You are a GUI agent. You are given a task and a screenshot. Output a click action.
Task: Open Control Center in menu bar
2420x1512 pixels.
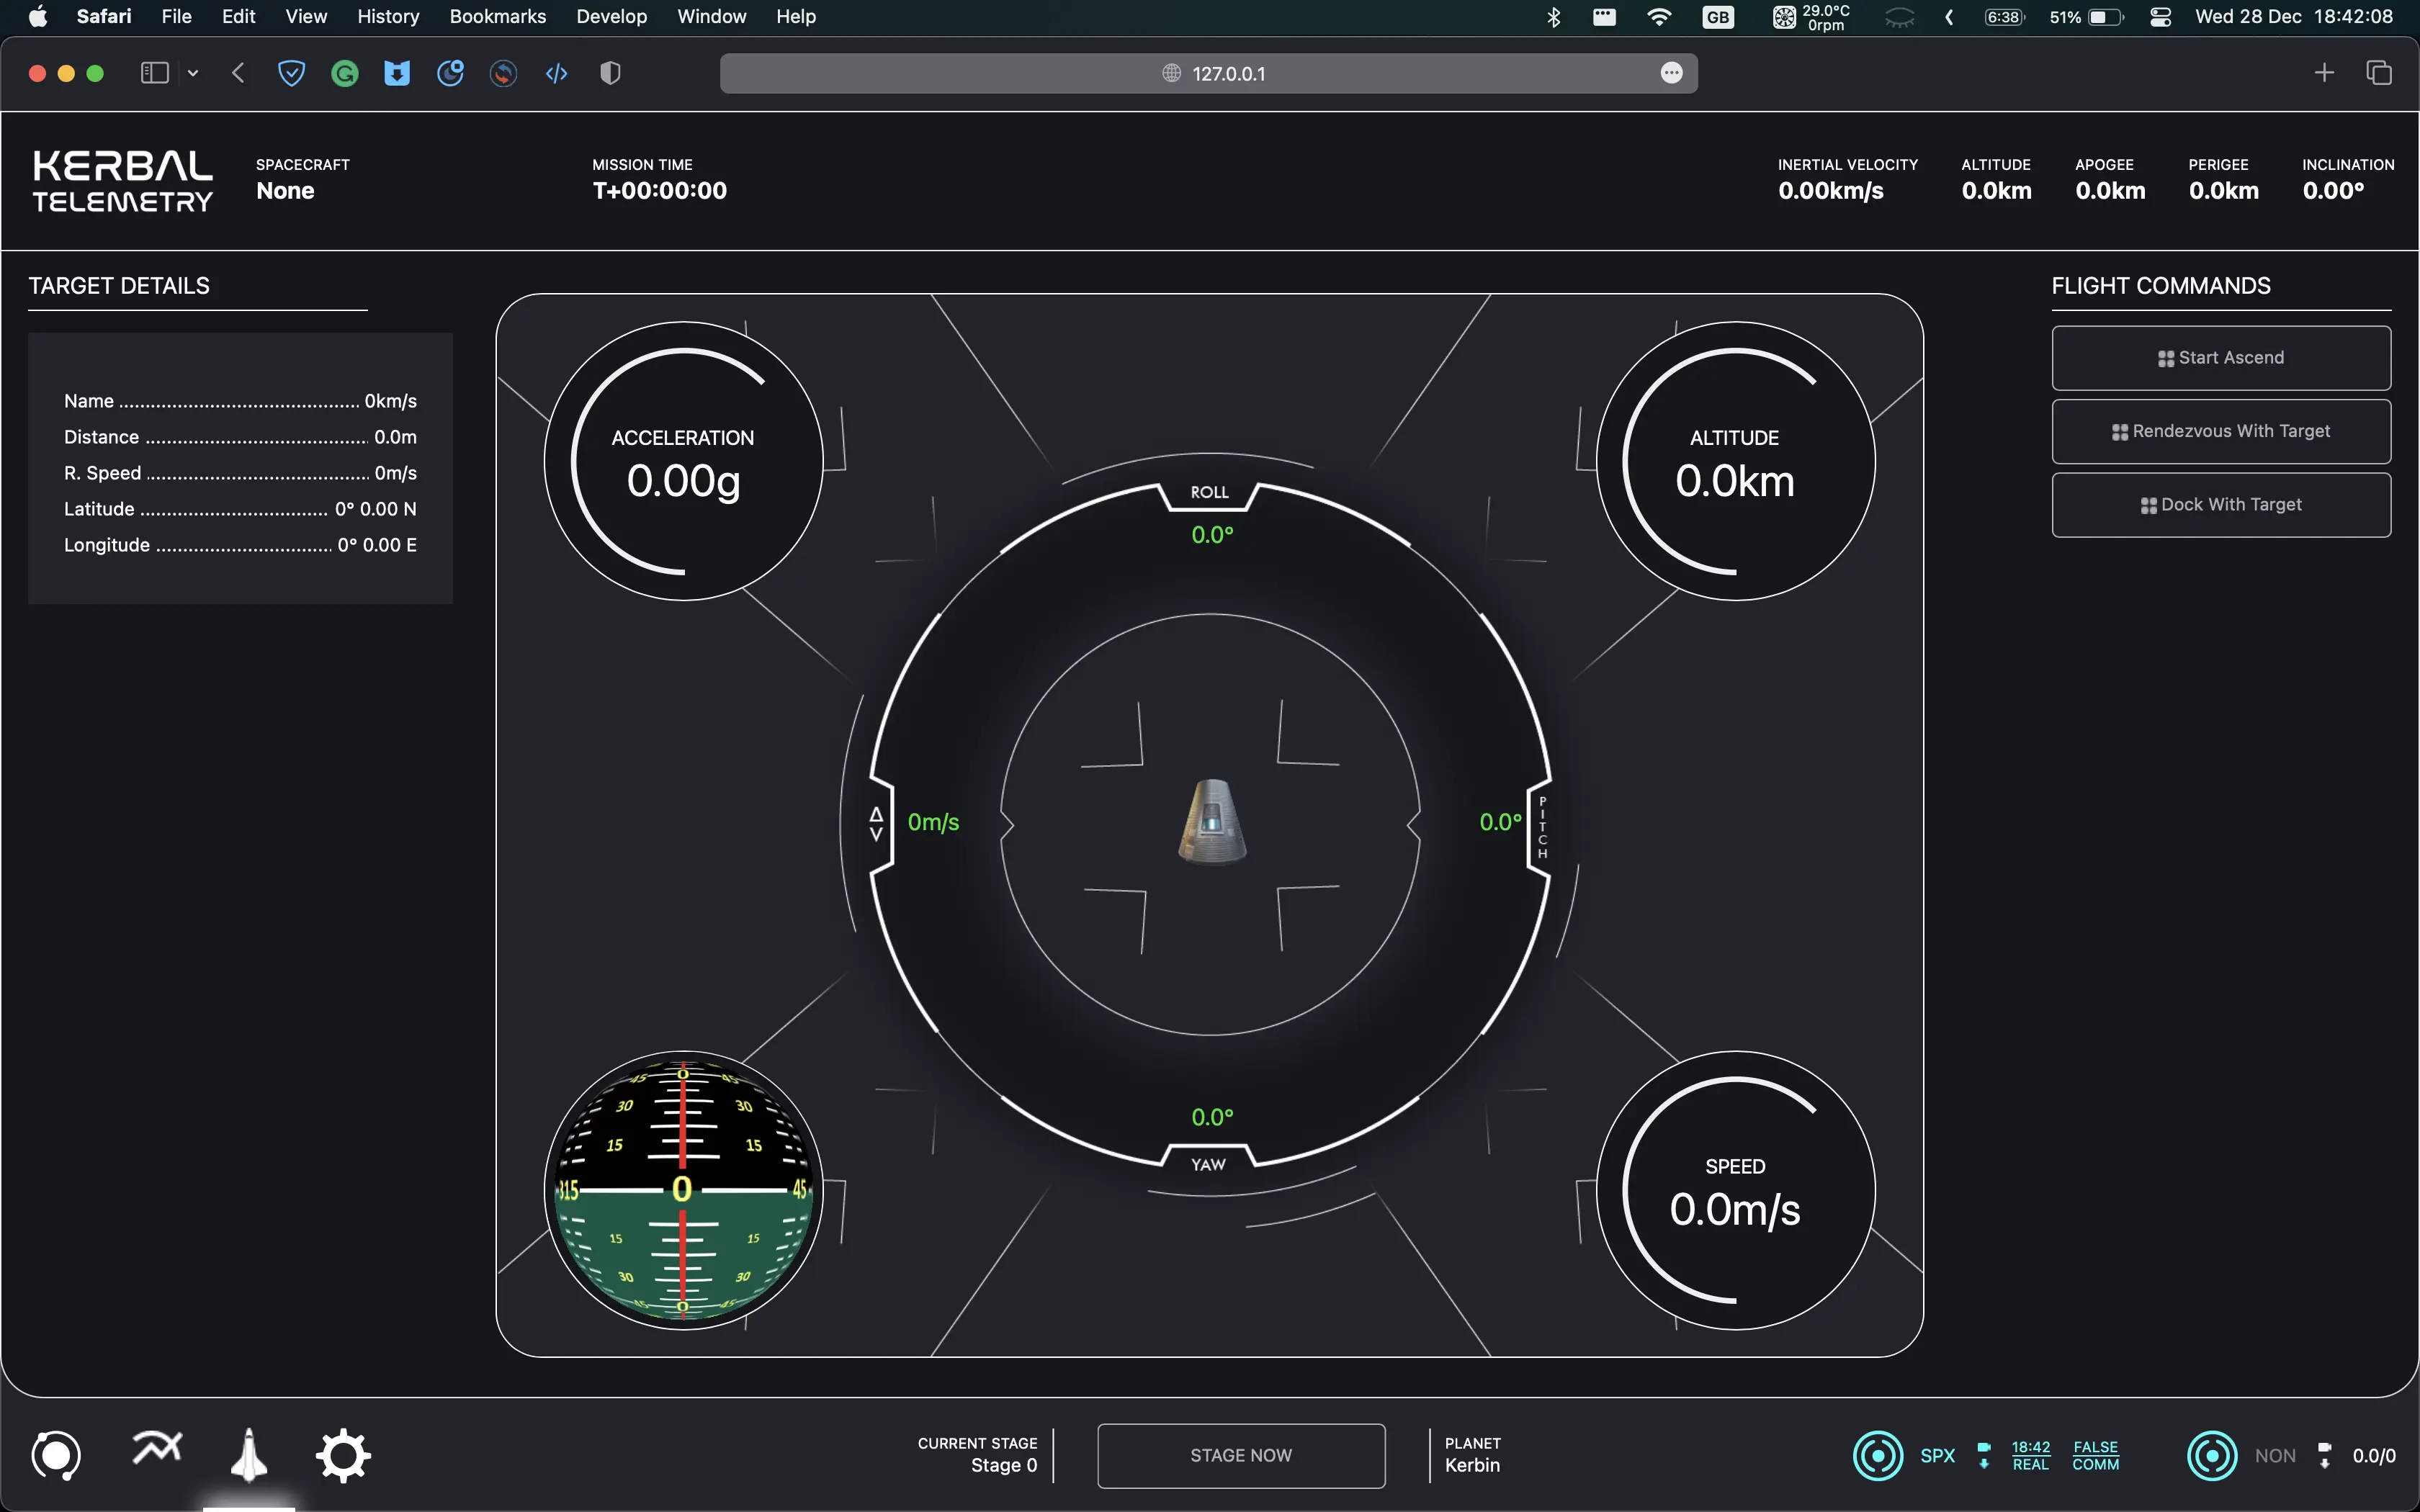(2160, 16)
